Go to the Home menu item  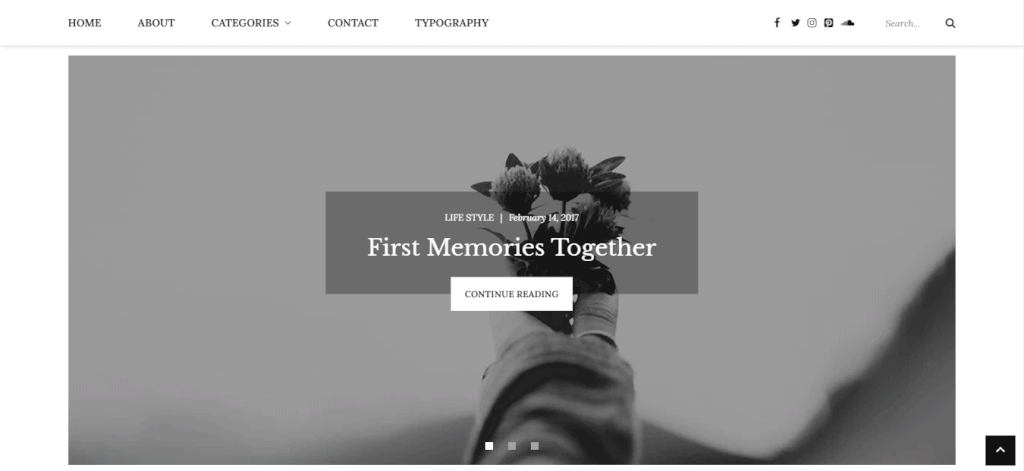point(84,23)
